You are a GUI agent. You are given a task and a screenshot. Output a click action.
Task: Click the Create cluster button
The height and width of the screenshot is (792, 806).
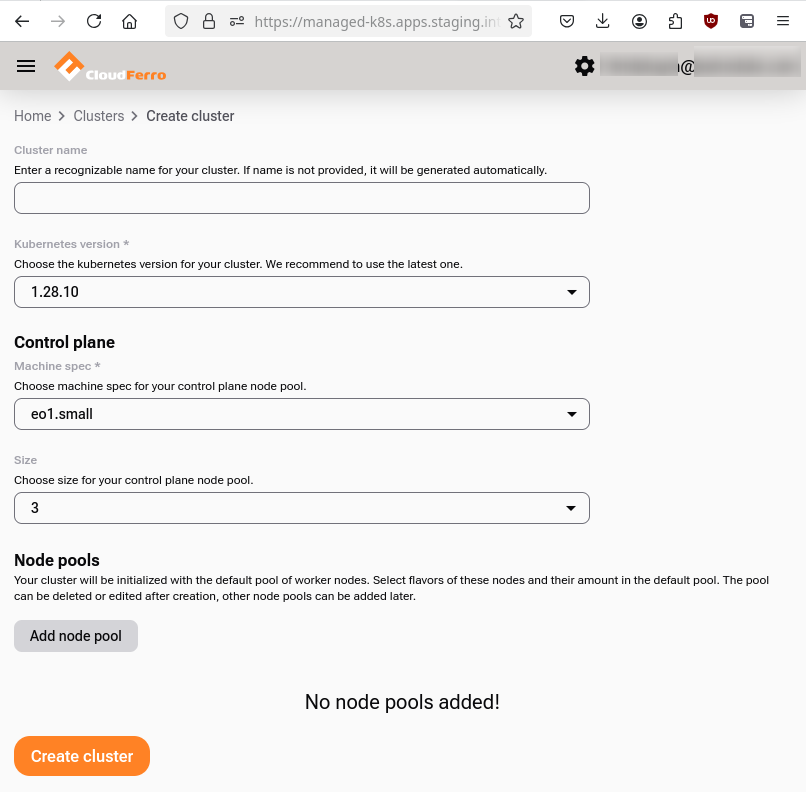click(x=81, y=756)
